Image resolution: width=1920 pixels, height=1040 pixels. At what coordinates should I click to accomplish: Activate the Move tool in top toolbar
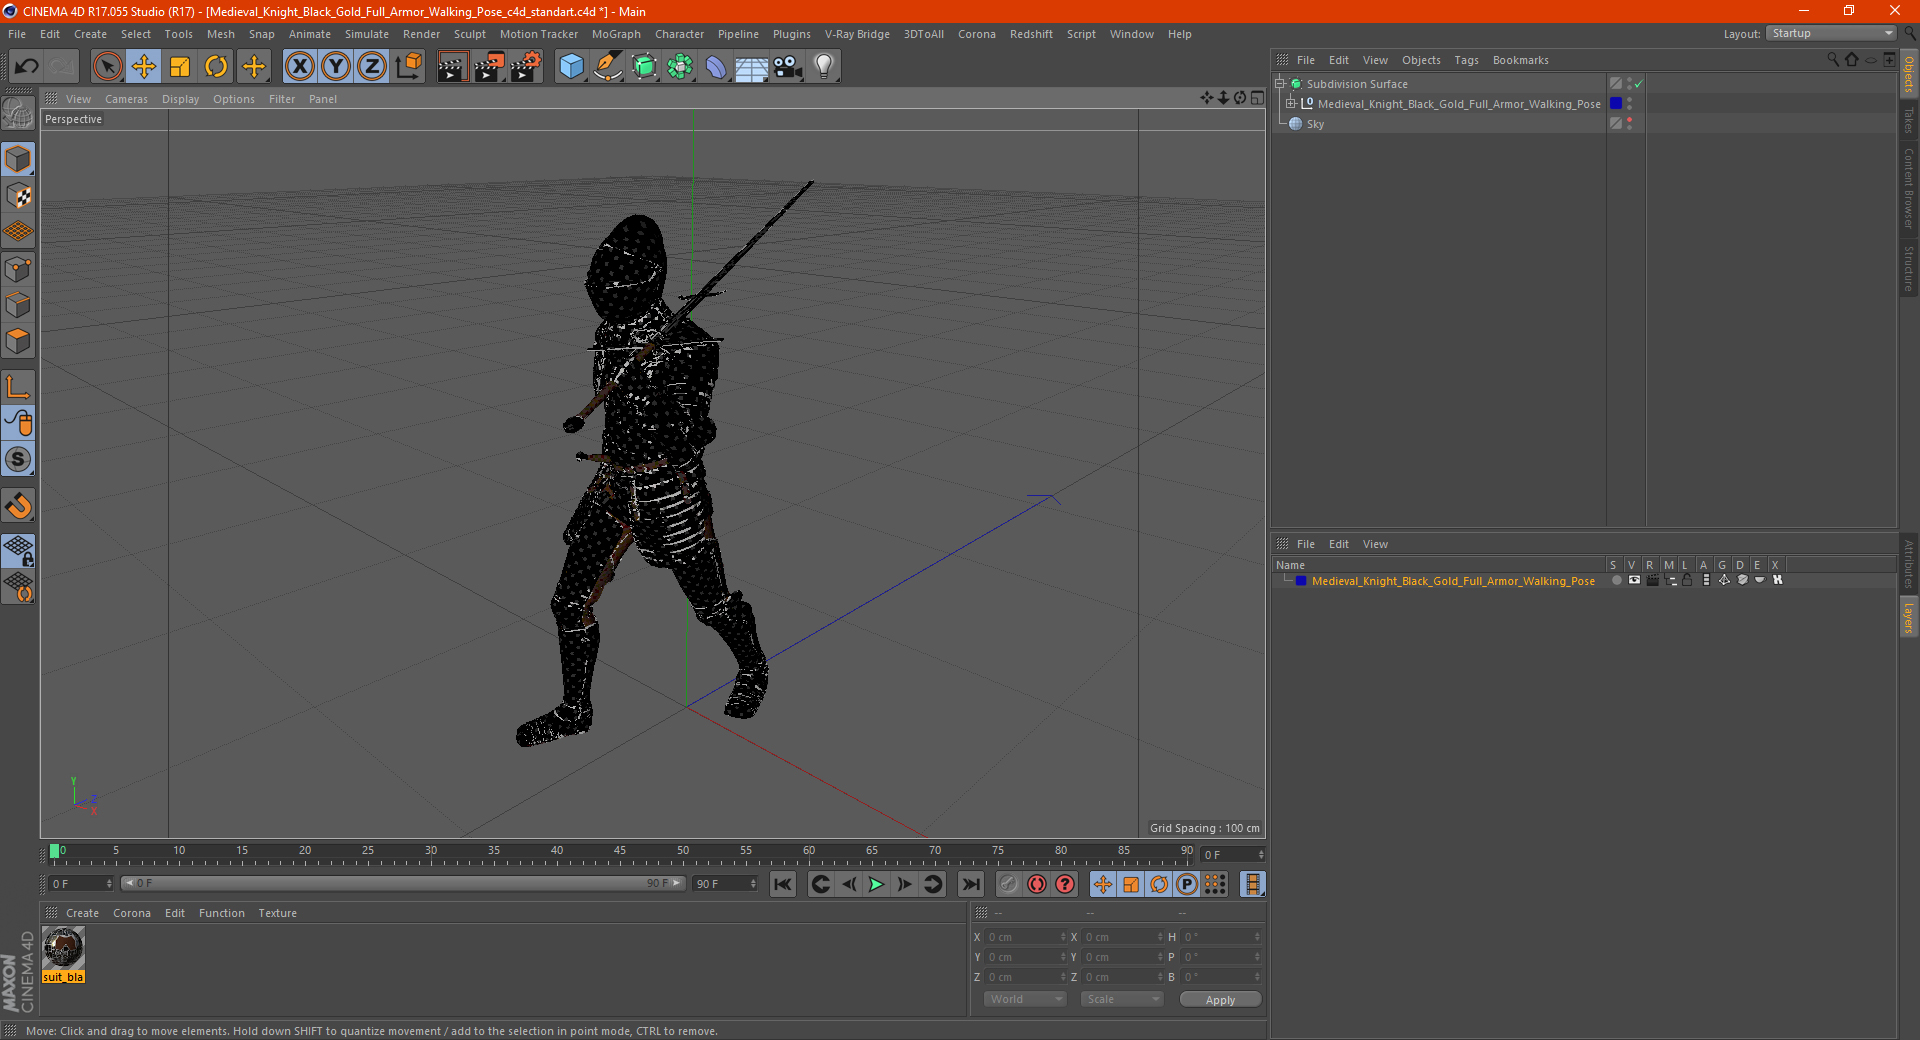(x=144, y=67)
